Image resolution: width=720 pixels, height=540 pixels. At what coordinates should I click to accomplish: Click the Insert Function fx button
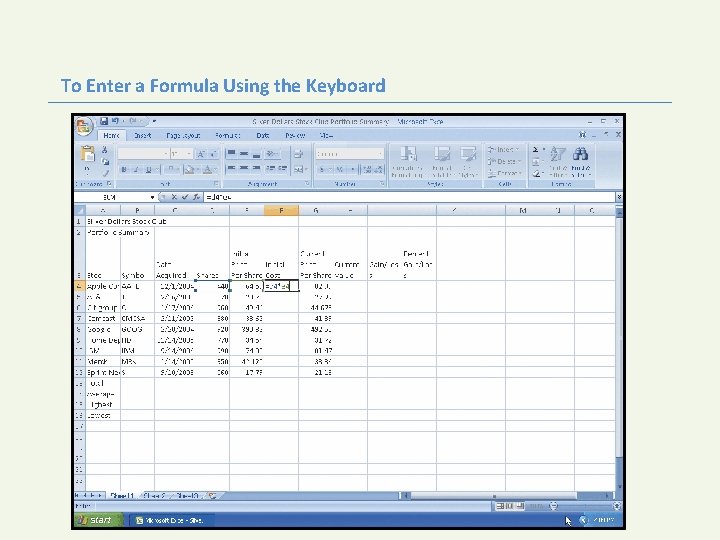click(196, 197)
